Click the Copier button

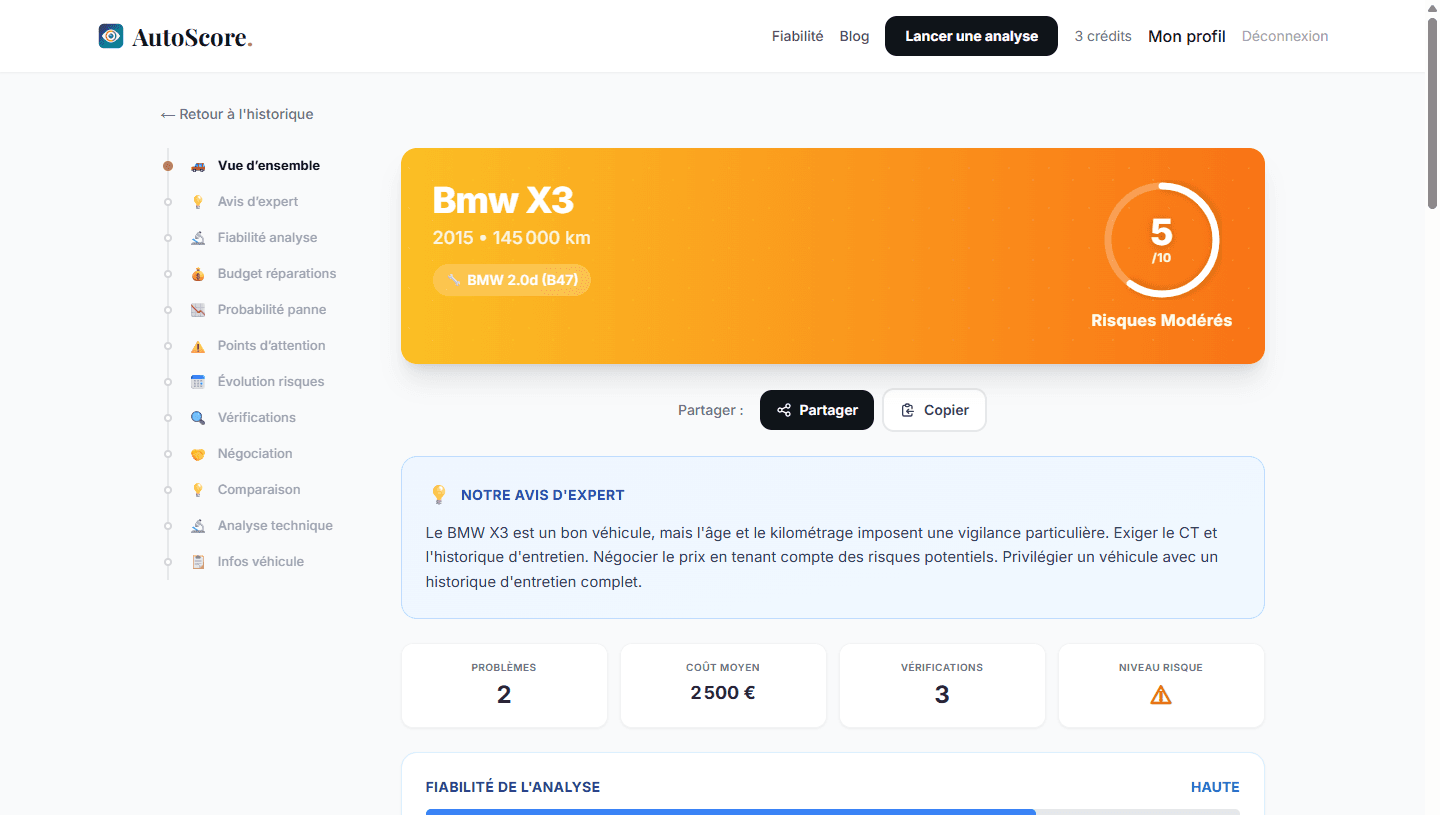(934, 410)
